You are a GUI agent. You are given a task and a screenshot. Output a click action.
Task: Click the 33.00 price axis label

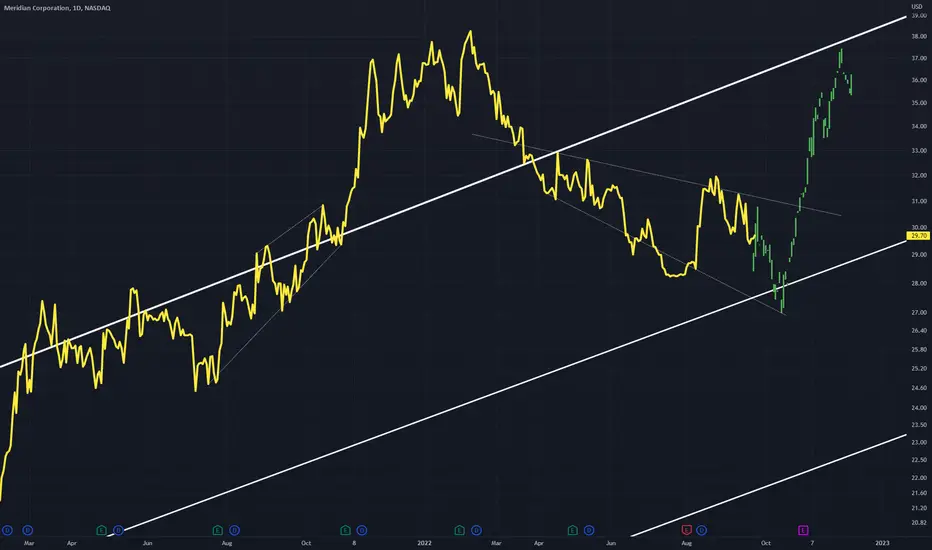[919, 150]
